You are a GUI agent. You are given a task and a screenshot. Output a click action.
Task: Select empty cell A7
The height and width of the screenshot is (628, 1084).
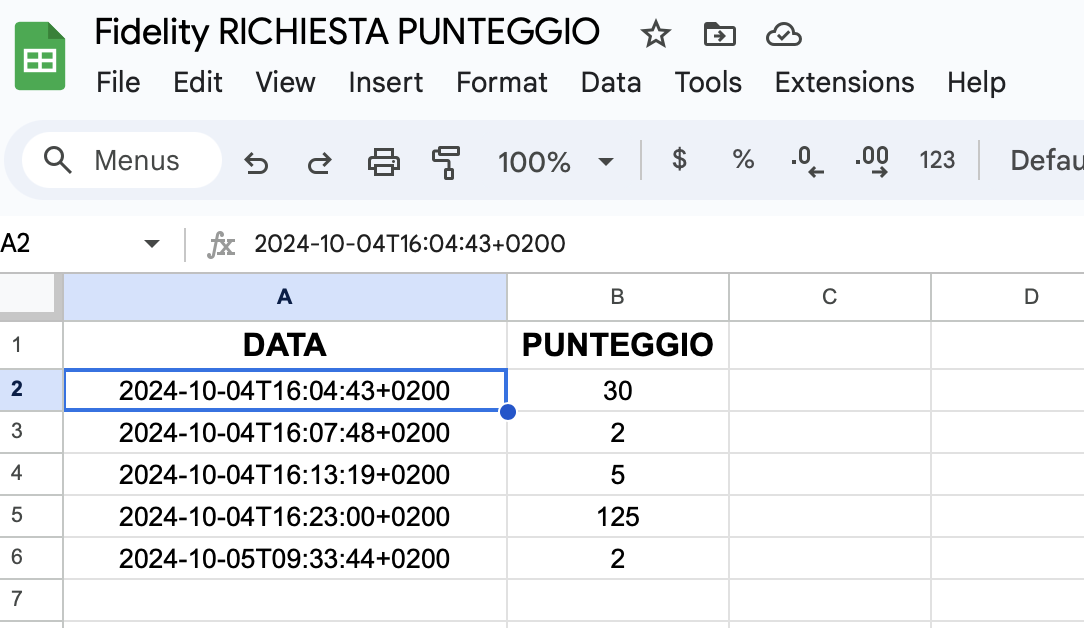point(285,600)
